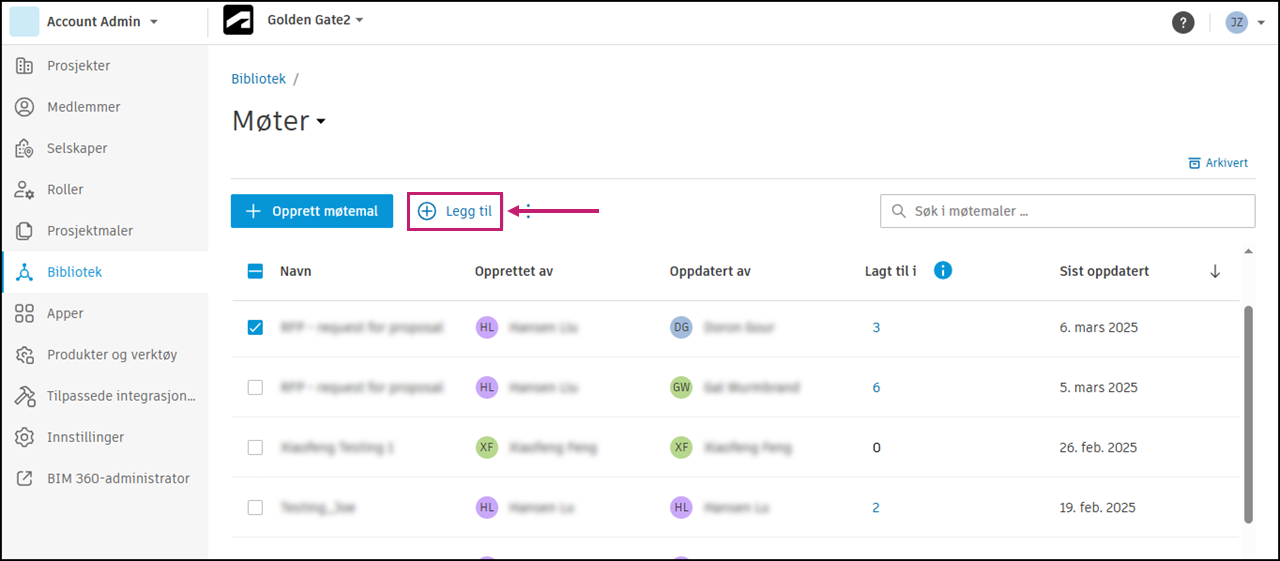
Task: Click the help question mark icon
Action: point(1183,22)
